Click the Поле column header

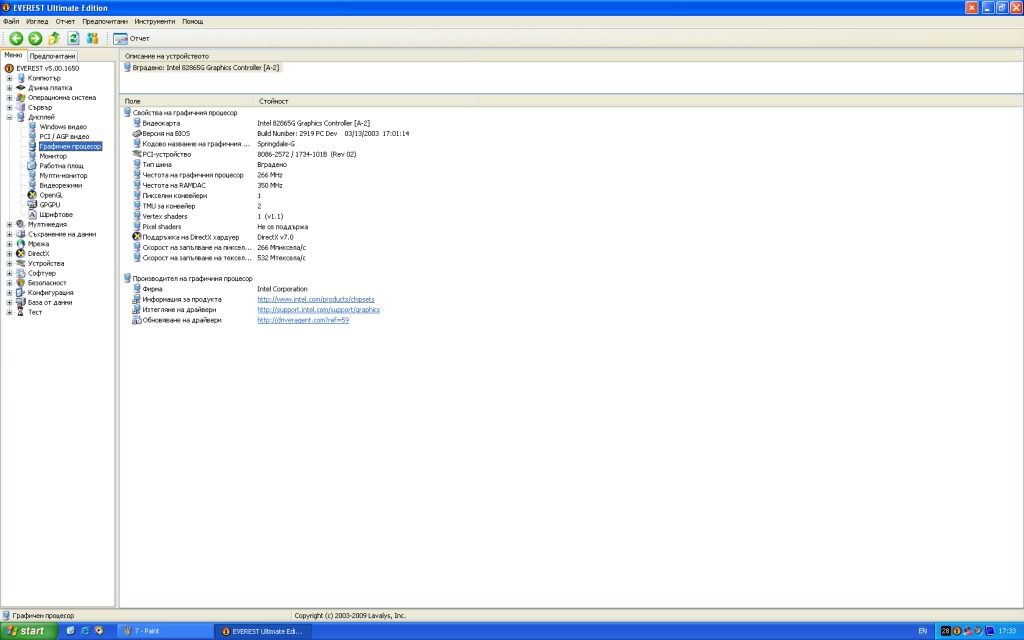click(187, 101)
